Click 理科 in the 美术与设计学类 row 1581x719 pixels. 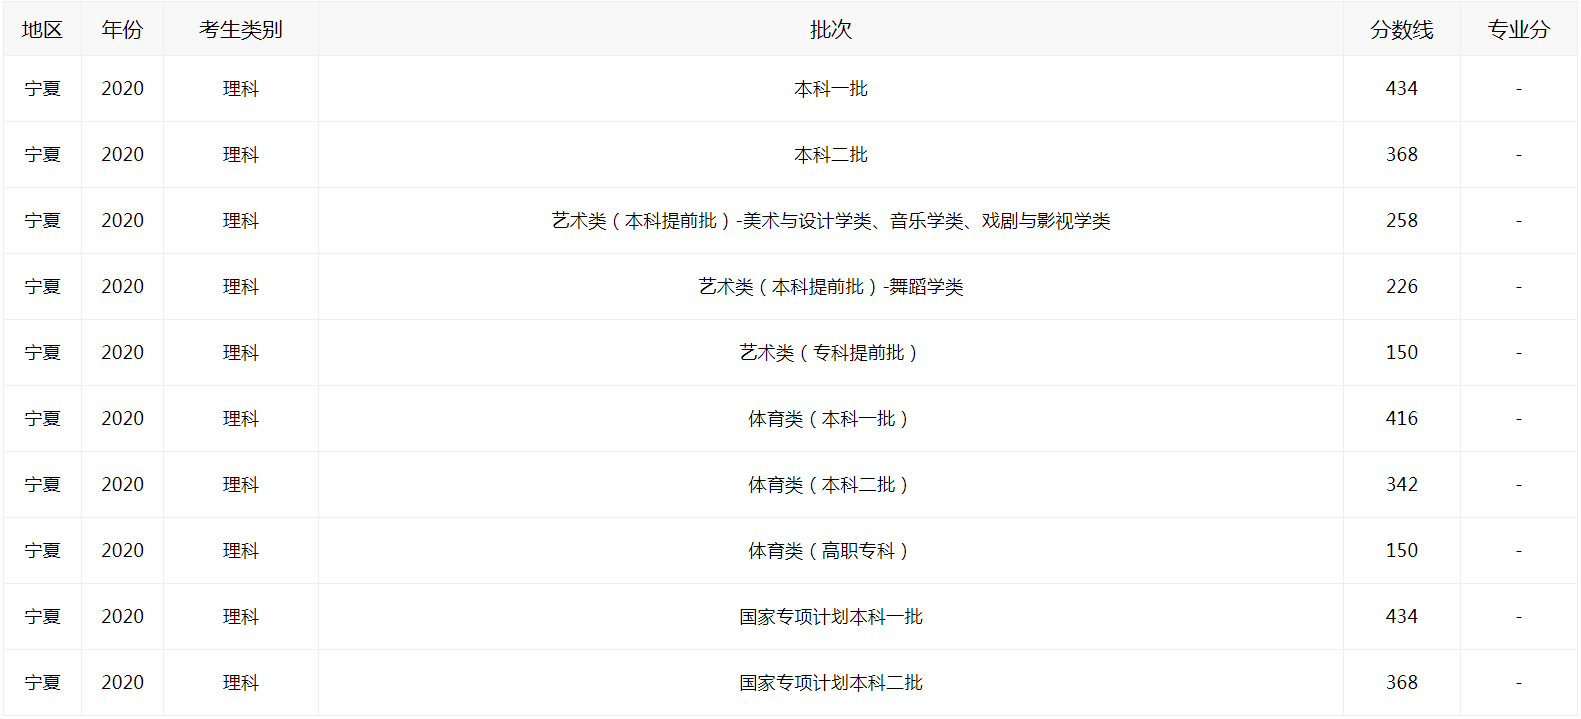point(240,221)
